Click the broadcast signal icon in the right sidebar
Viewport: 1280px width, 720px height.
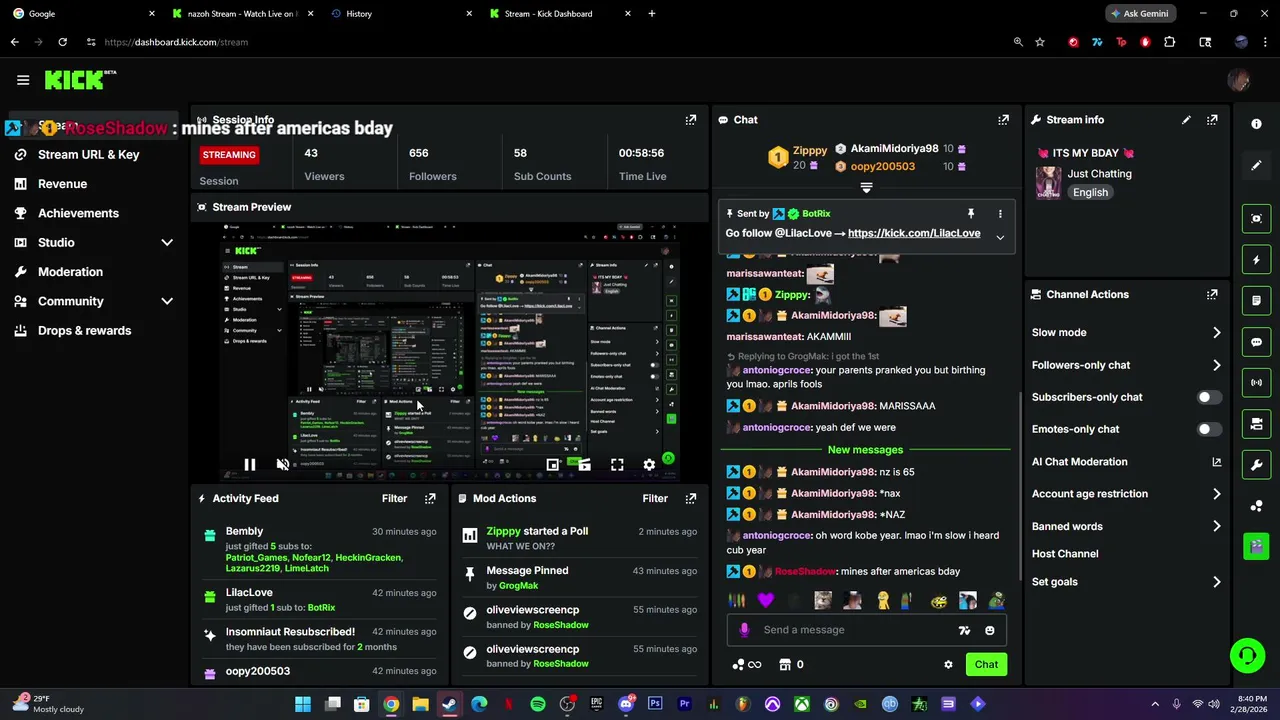click(x=1256, y=383)
